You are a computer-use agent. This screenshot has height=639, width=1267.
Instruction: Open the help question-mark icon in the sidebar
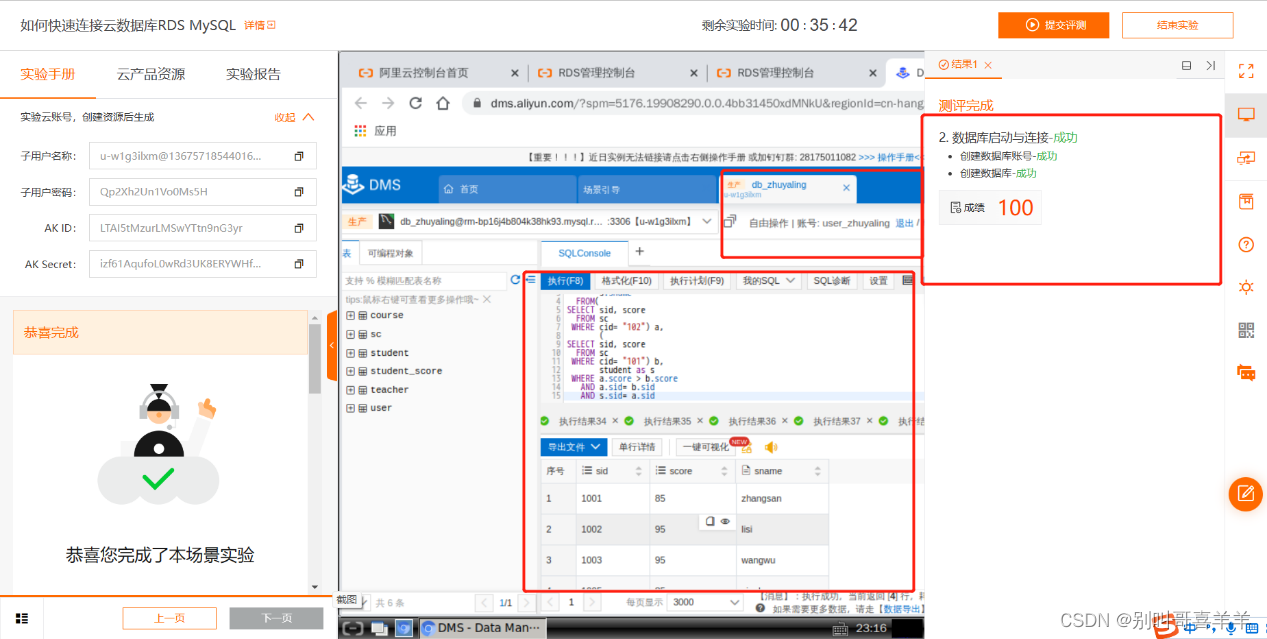[1246, 244]
